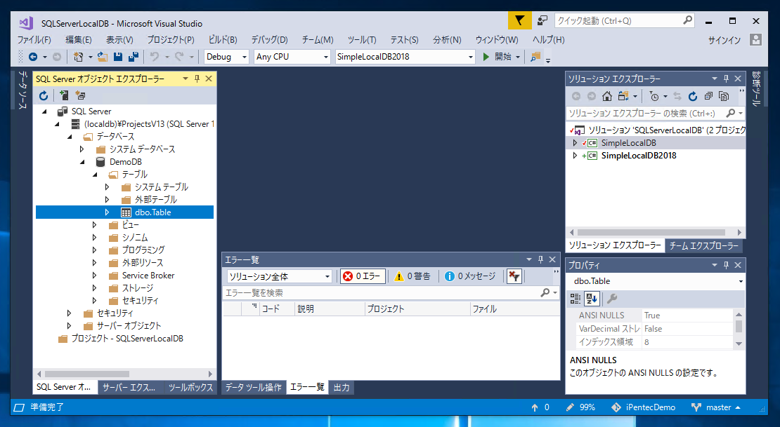Click the Save toolbar icon
780x427 pixels.
pyautogui.click(x=118, y=57)
